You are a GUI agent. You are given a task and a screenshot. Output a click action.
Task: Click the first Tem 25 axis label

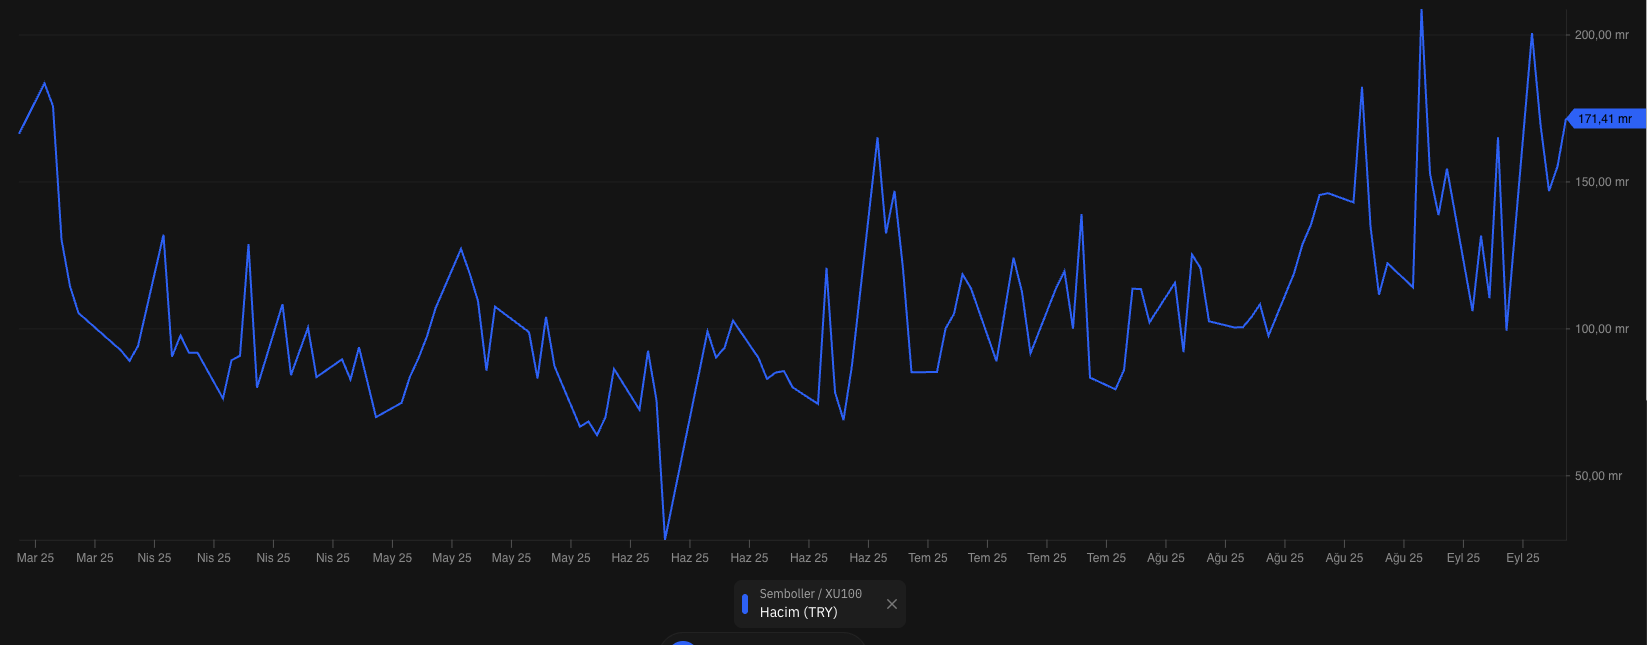point(927,558)
